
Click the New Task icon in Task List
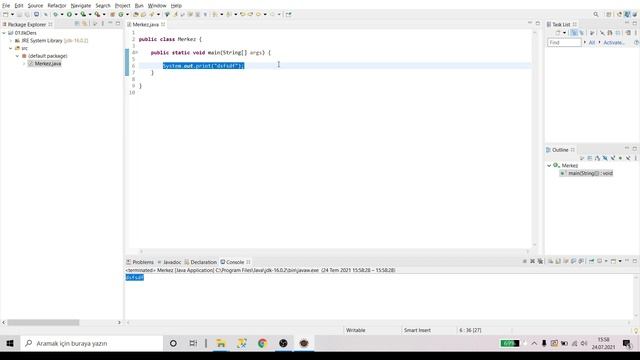tap(558, 33)
